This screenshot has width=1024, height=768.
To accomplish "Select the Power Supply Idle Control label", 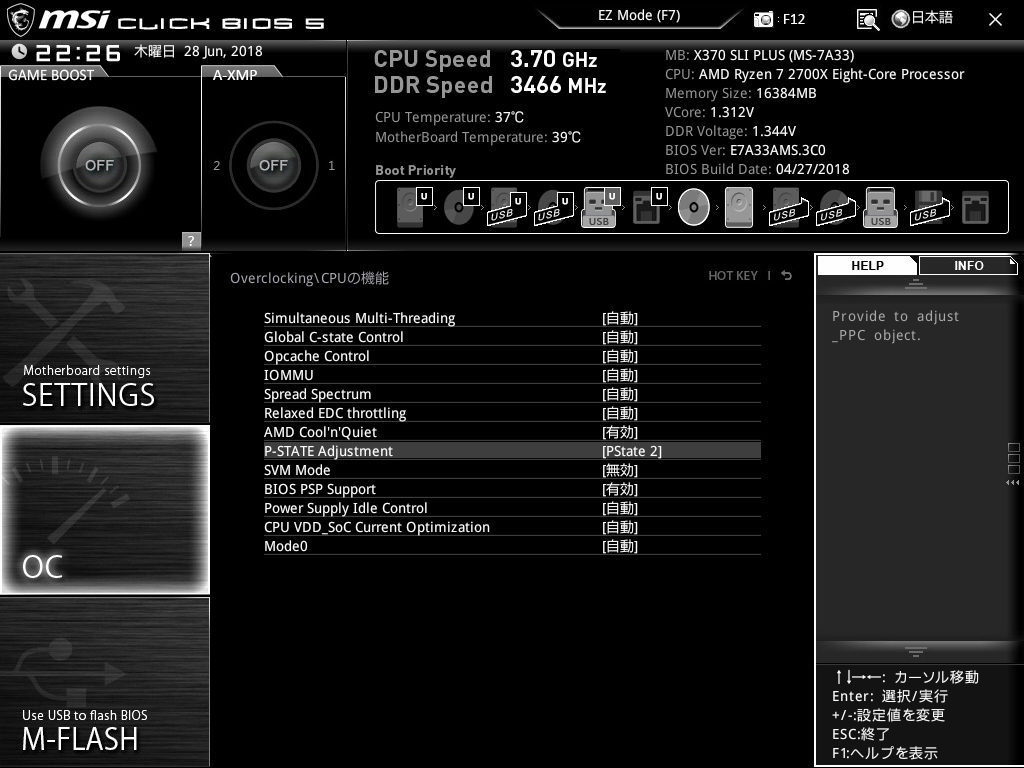I will click(x=345, y=507).
